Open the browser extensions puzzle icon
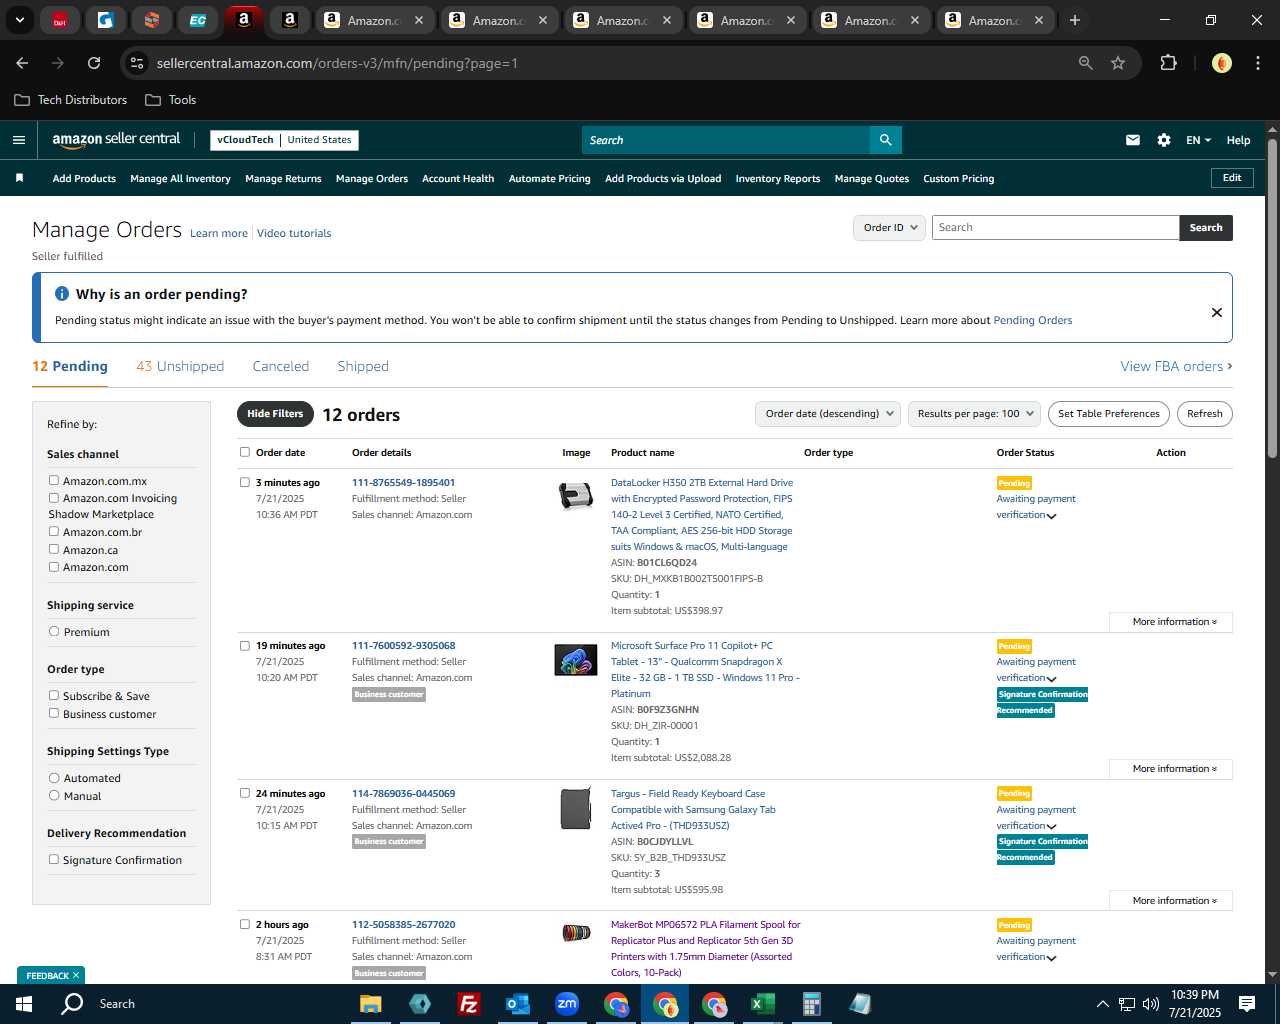 click(x=1168, y=63)
